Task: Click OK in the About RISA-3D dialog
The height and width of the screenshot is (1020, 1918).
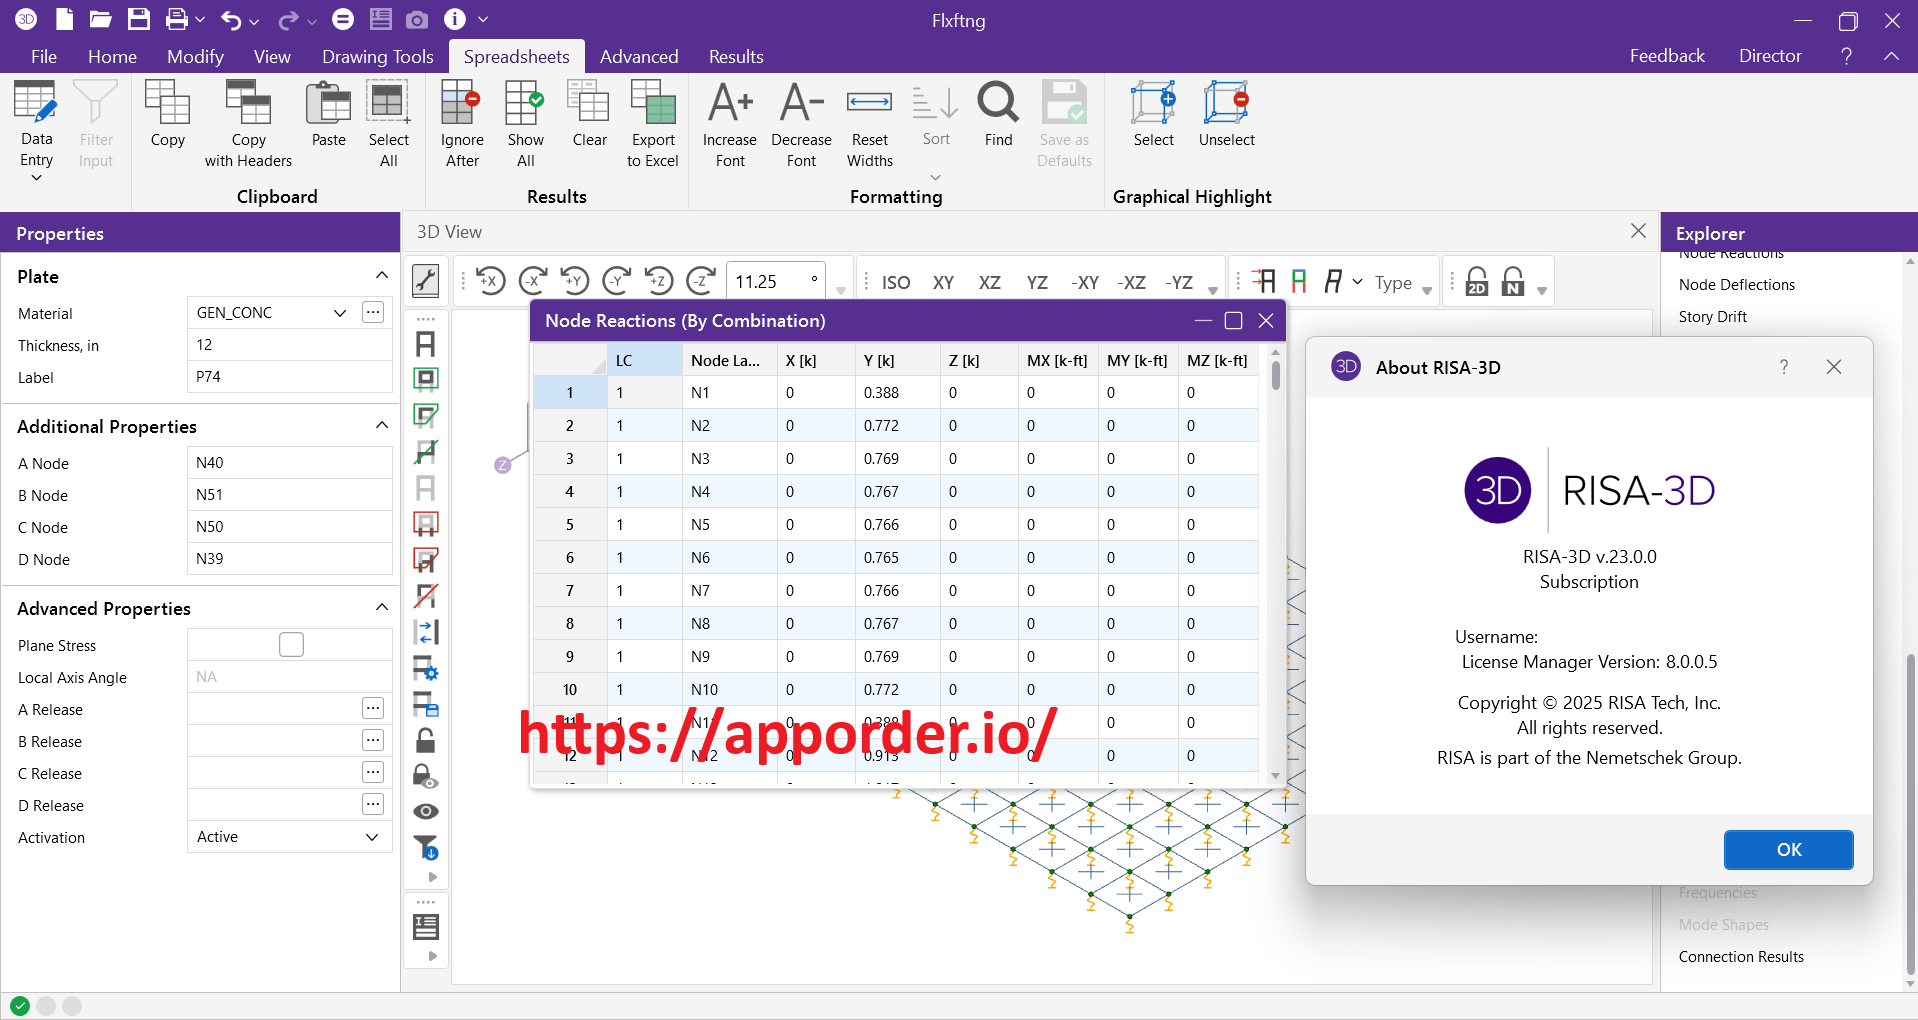Action: coord(1788,850)
